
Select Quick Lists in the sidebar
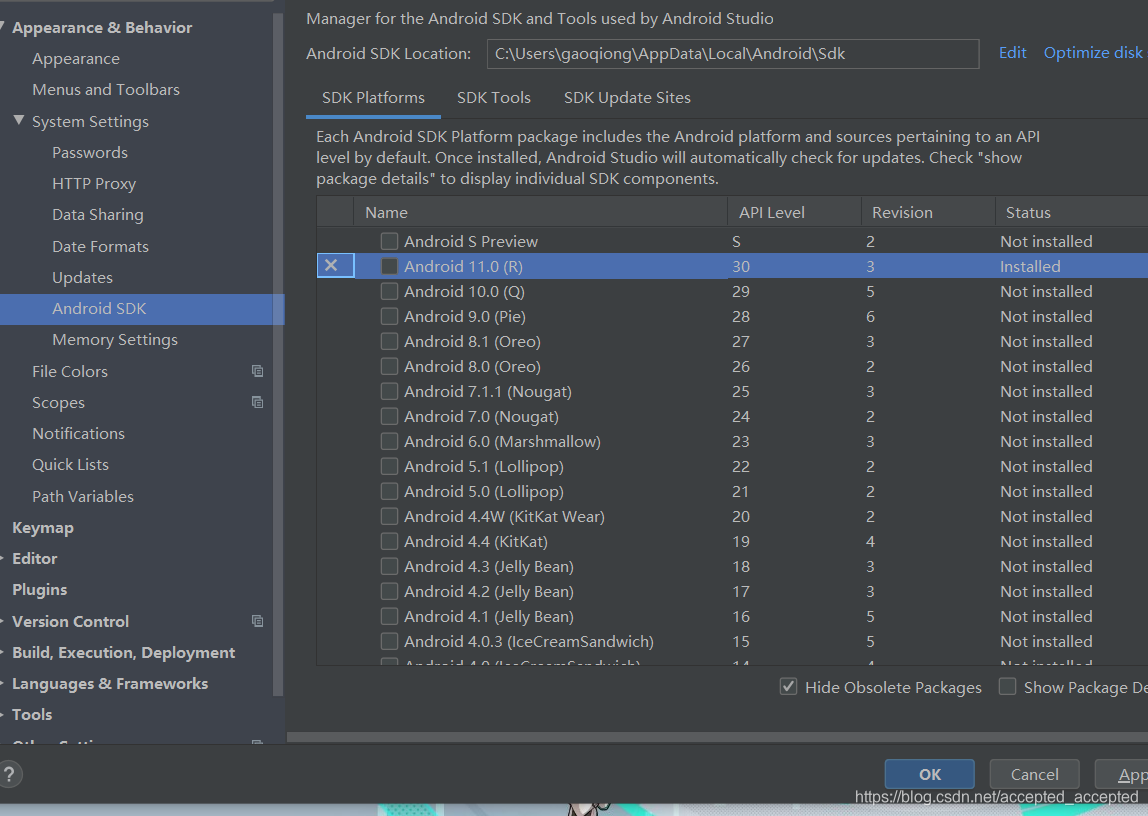tap(70, 465)
